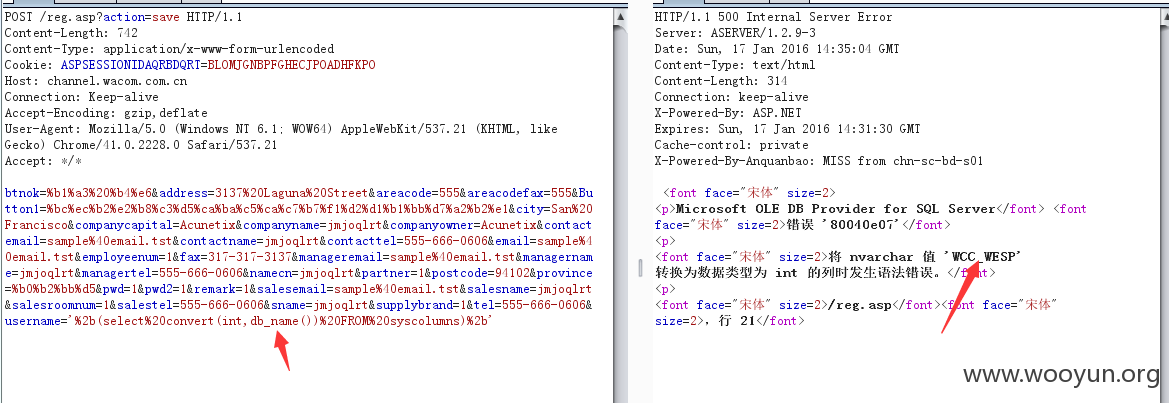Viewport: 1169px width, 403px height.
Task: Select the ASPSESSIONIDAQRBDQRT cookie line
Action: pos(190,65)
